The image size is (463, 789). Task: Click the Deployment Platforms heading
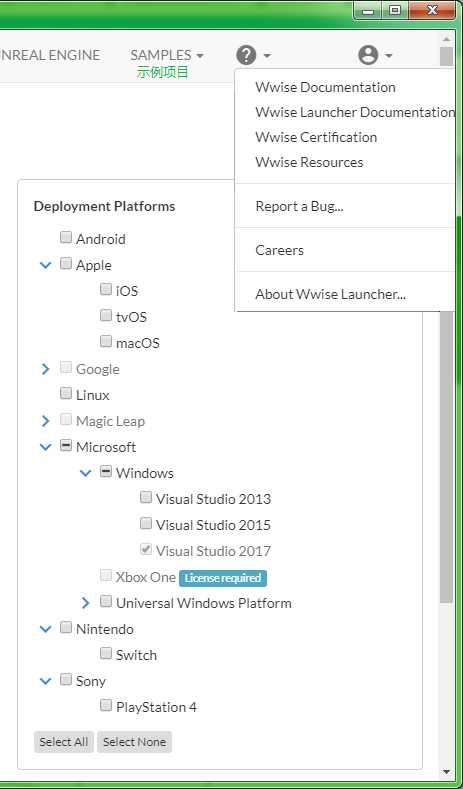click(105, 206)
